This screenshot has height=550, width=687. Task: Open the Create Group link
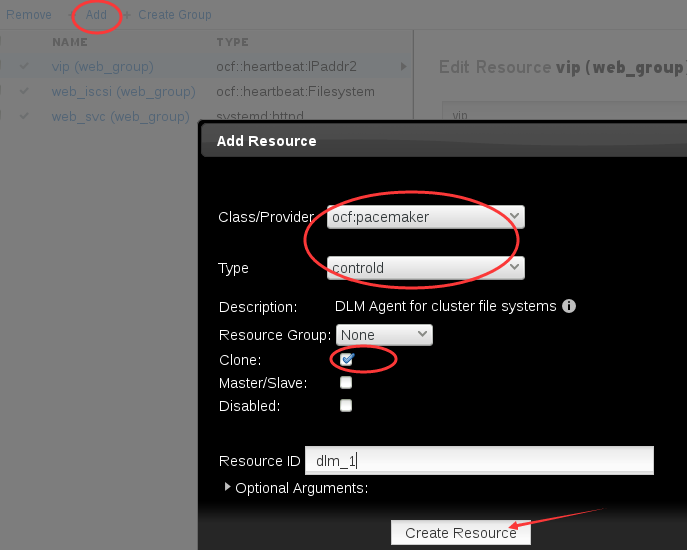click(x=175, y=15)
